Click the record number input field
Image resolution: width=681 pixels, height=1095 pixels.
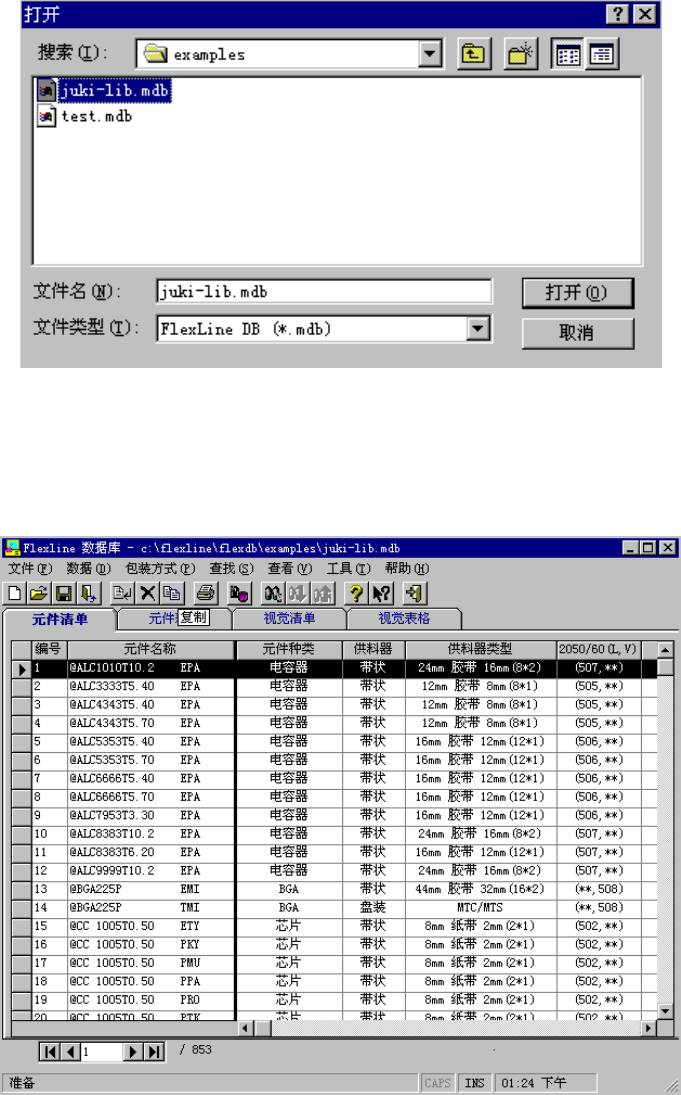click(x=102, y=1051)
